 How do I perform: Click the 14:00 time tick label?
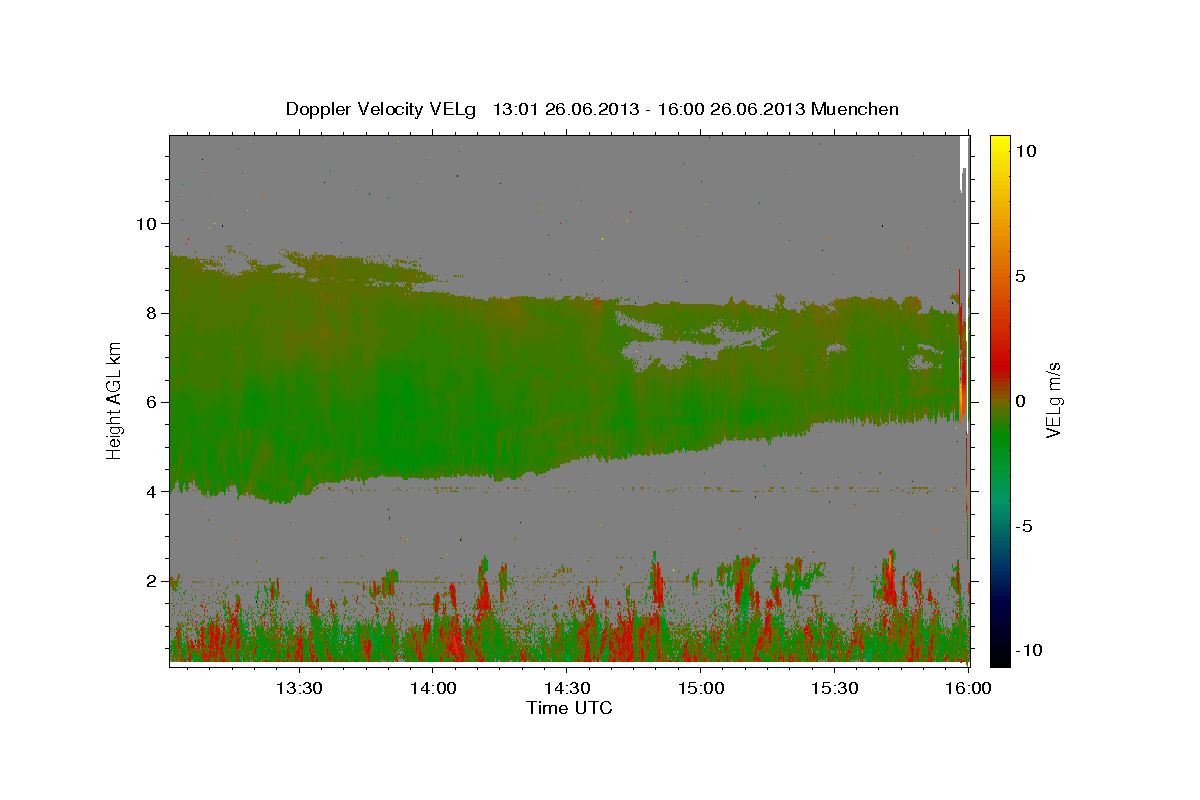coord(432,689)
